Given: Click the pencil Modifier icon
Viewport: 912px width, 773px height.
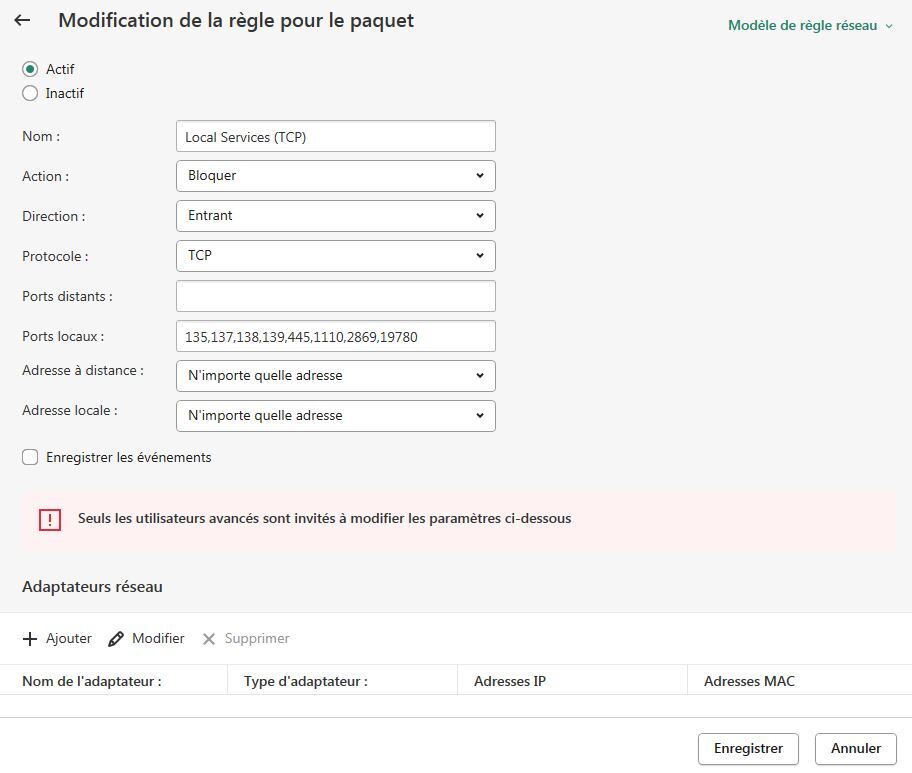Looking at the screenshot, I should 116,639.
